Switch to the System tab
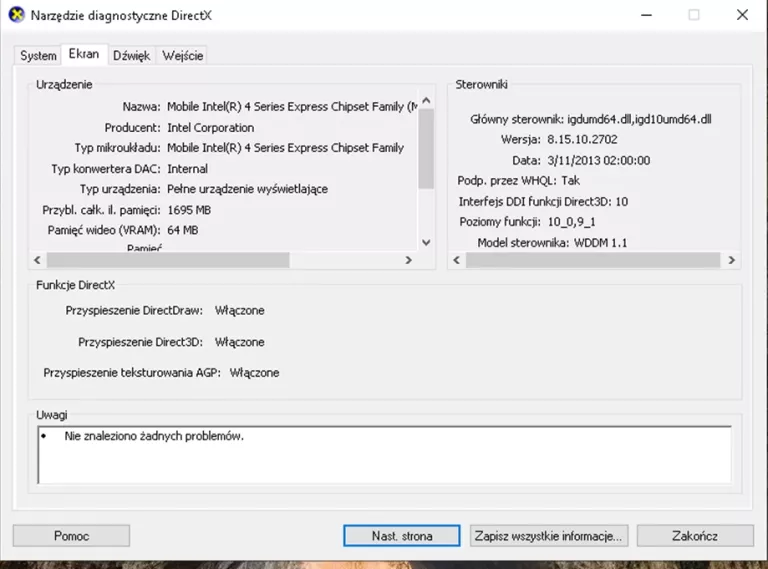The width and height of the screenshot is (768, 569). [38, 55]
